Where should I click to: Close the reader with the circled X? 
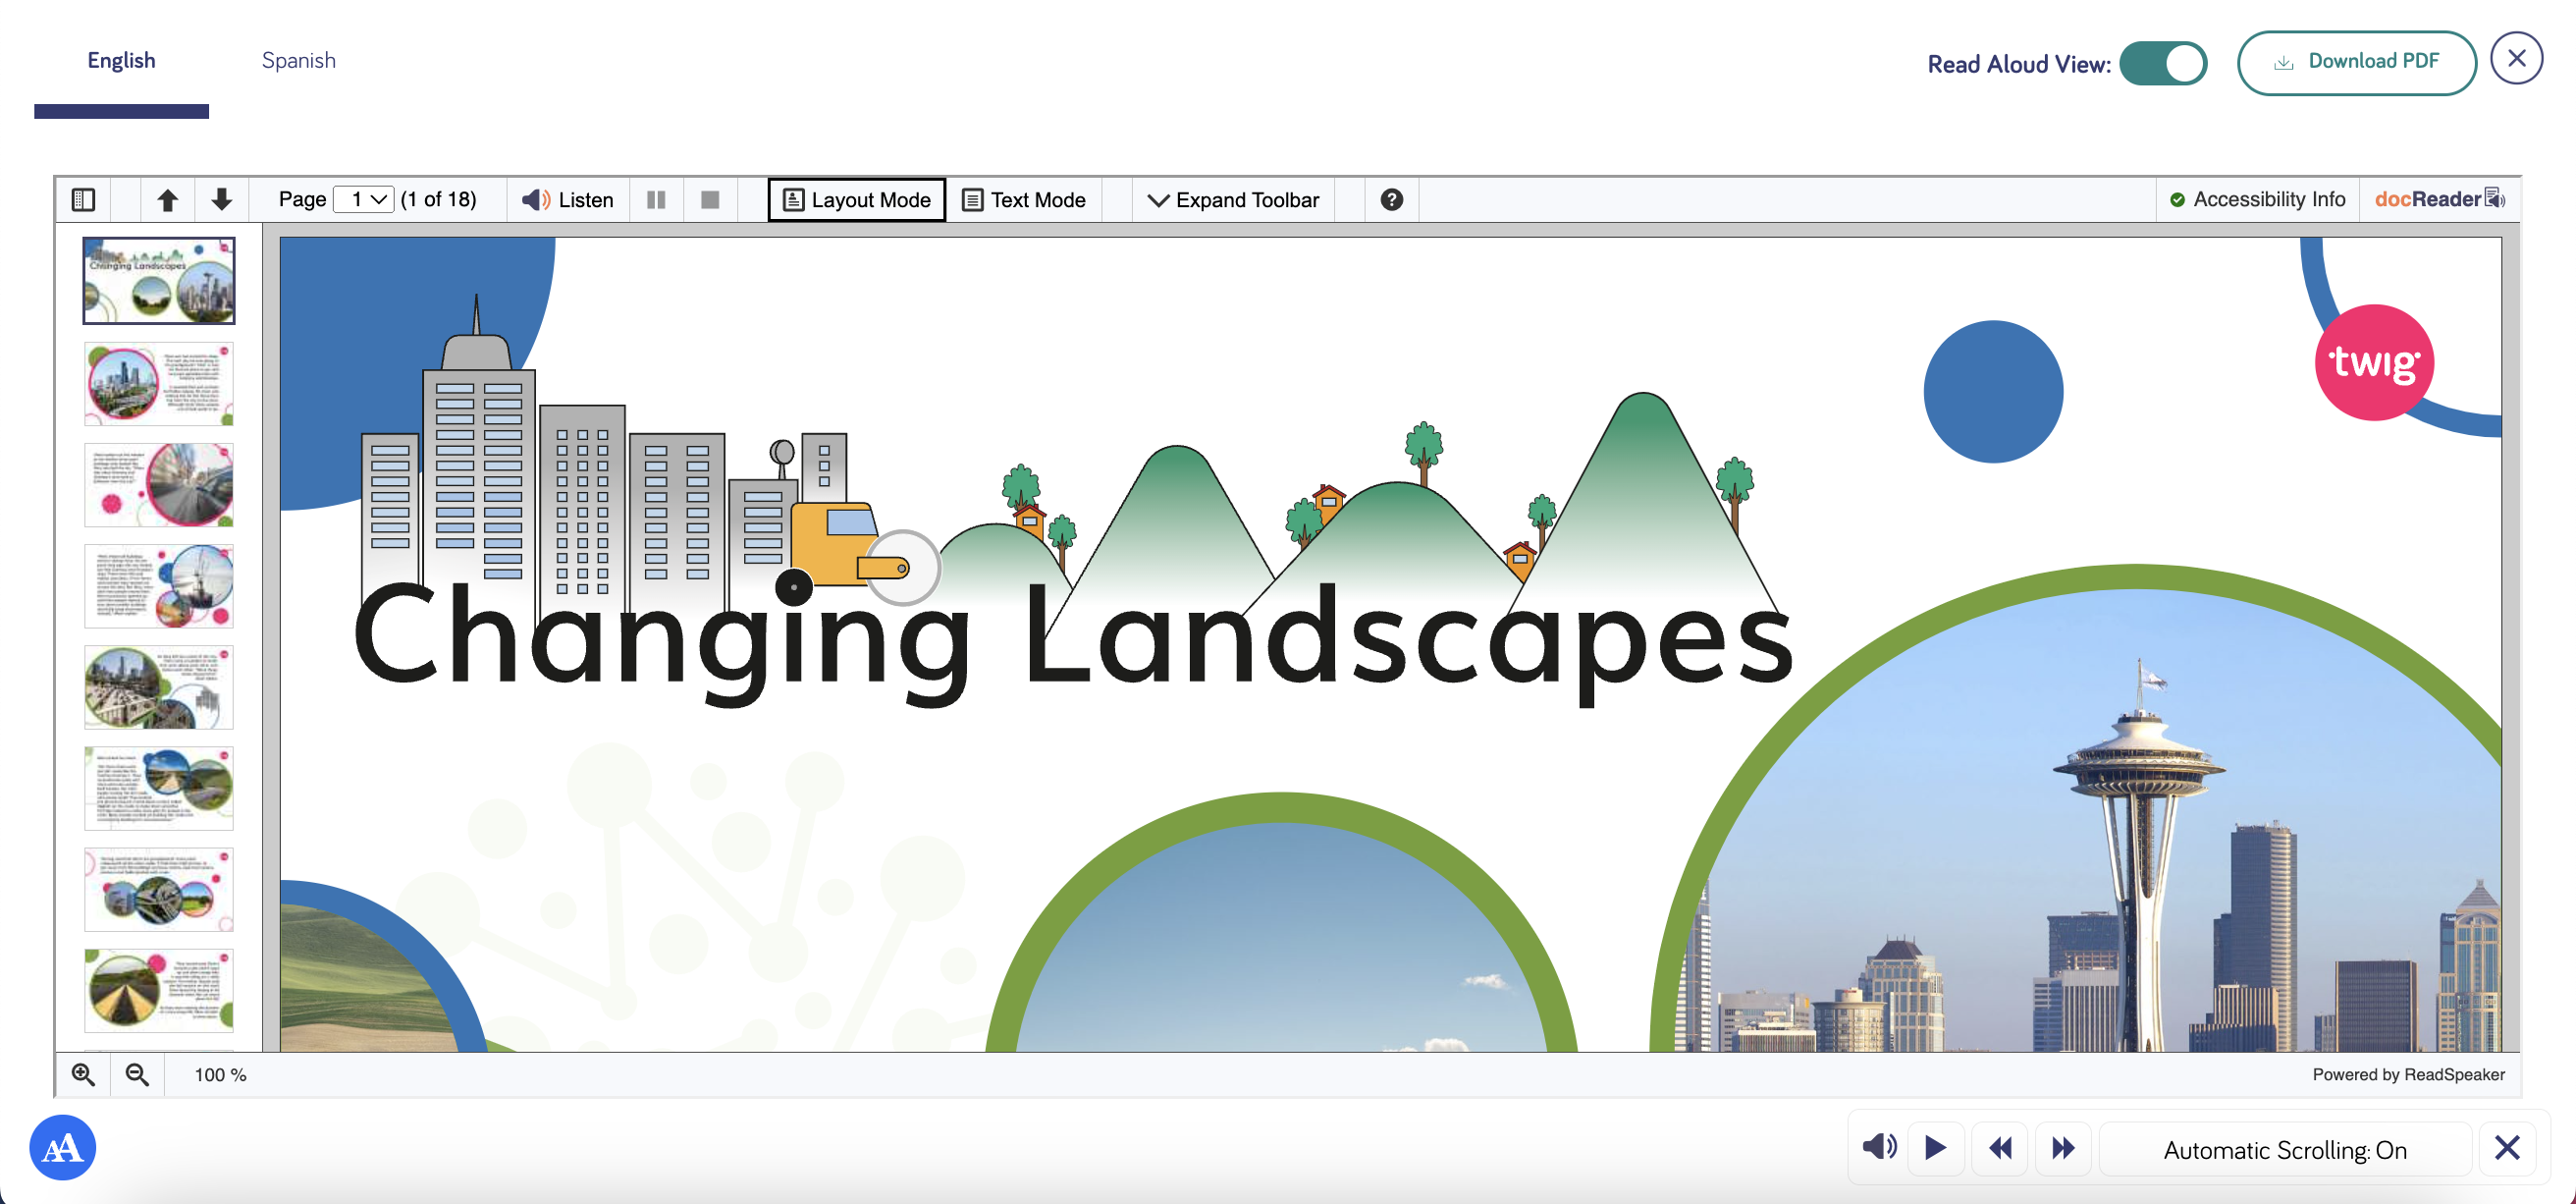click(2516, 58)
